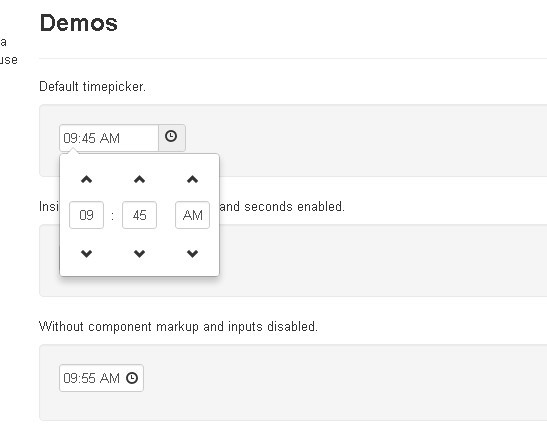Click the hour field showing 09

pos(87,215)
